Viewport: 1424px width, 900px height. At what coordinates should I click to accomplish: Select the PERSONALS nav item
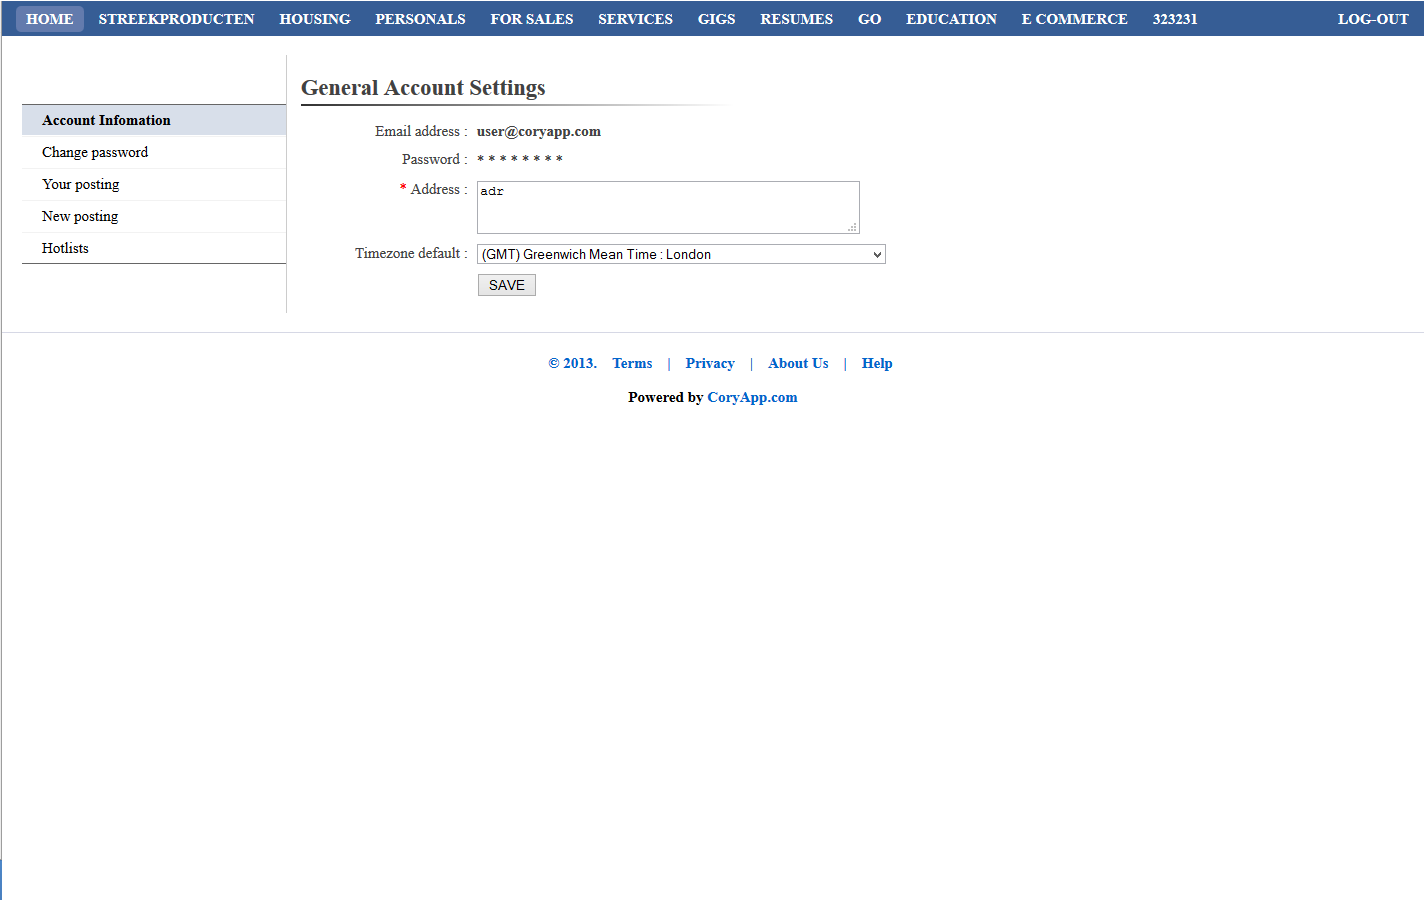[420, 18]
